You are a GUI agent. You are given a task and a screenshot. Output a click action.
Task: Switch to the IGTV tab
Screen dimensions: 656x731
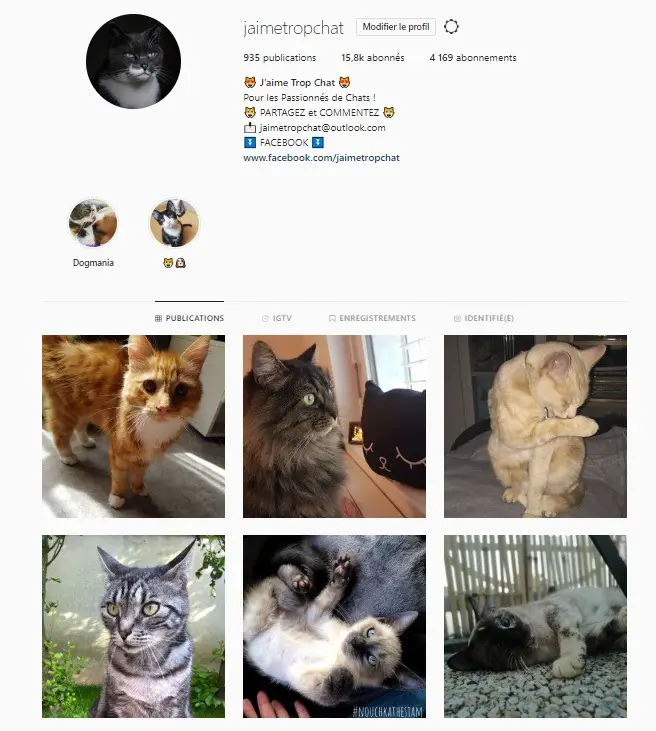click(277, 318)
